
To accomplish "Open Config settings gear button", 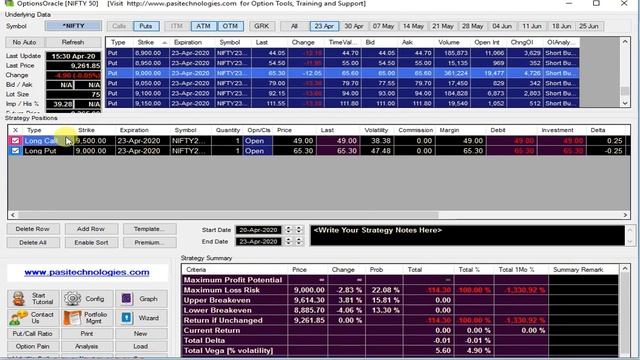I will 87,299.
